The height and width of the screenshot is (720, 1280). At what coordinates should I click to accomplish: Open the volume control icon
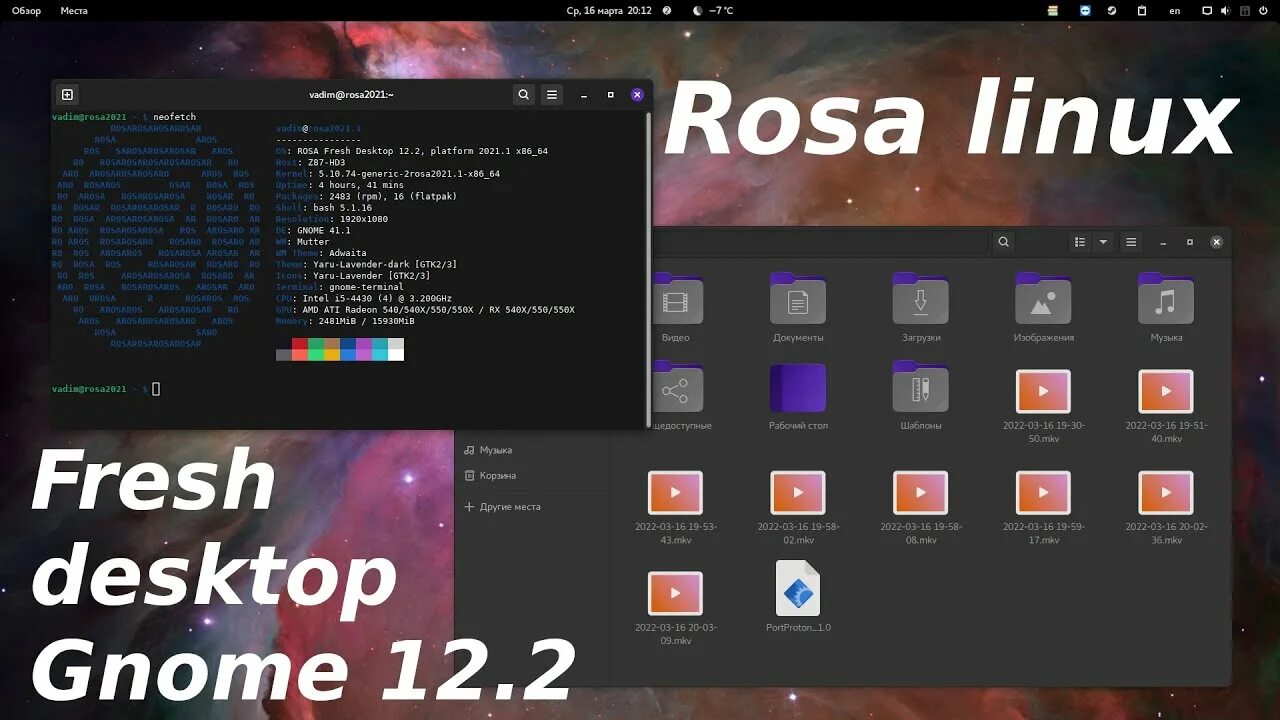tap(1227, 11)
